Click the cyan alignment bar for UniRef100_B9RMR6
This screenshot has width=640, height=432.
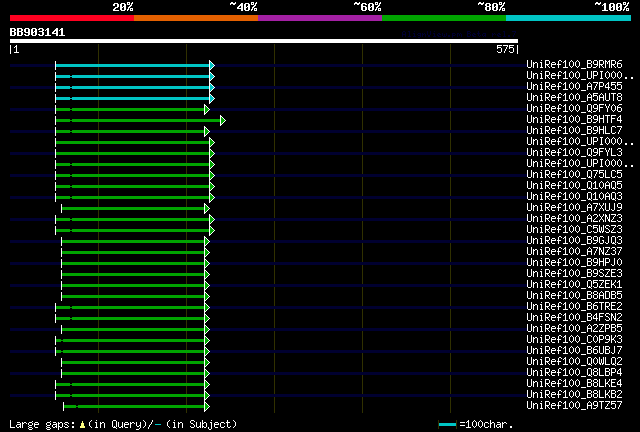tap(132, 65)
